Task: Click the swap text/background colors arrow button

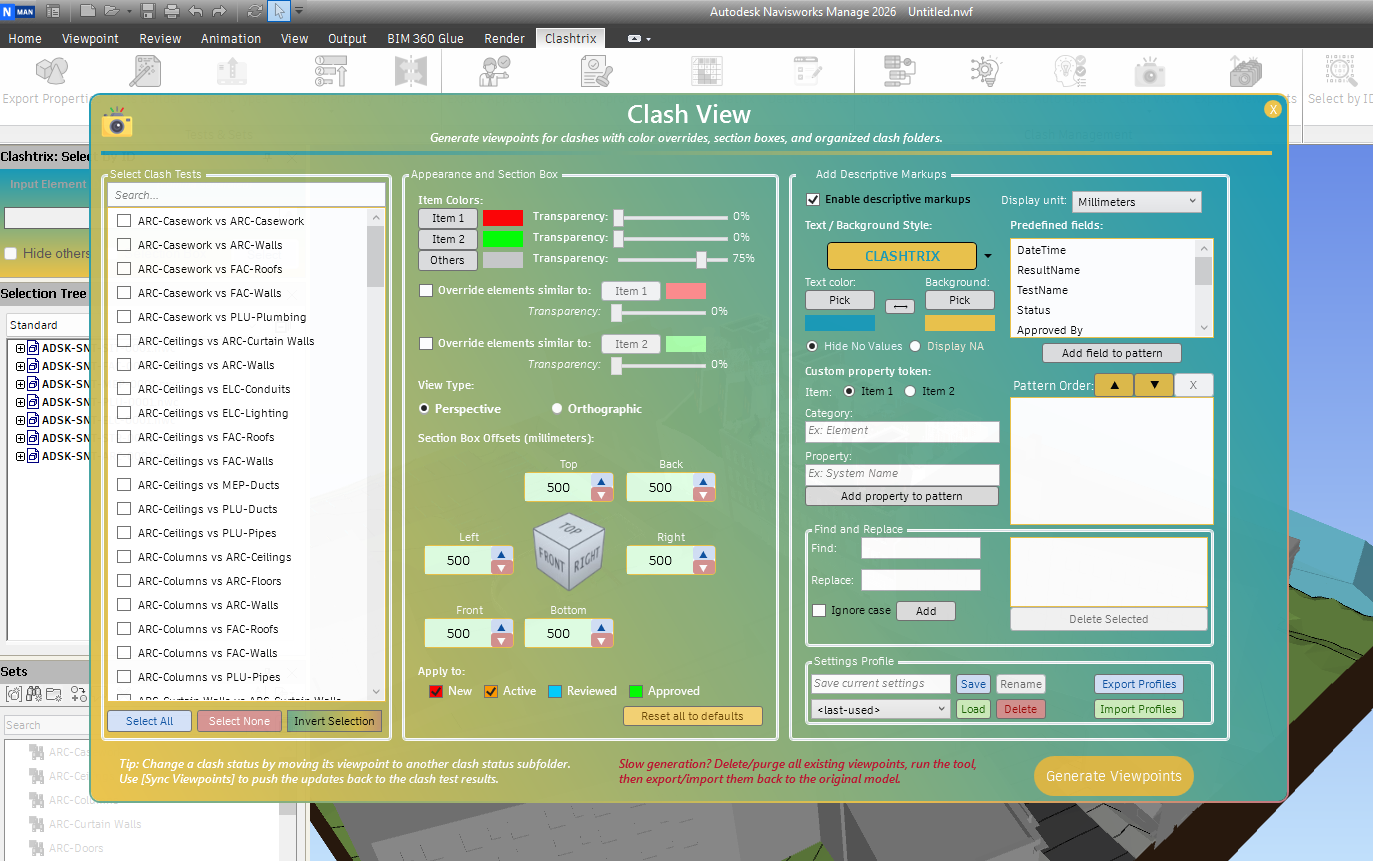Action: (x=899, y=307)
